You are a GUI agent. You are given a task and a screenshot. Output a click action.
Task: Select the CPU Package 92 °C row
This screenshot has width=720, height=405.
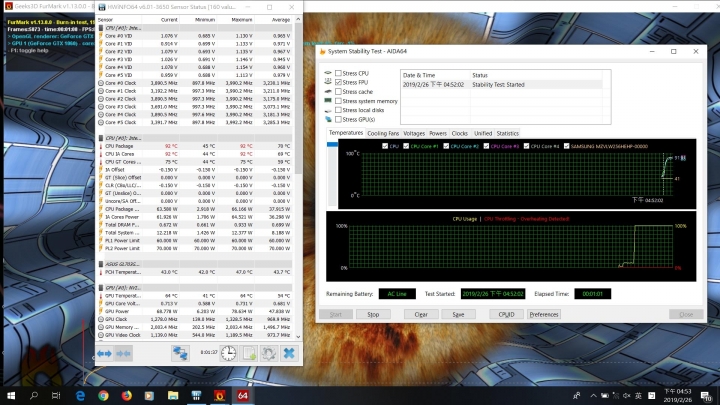[x=194, y=146]
